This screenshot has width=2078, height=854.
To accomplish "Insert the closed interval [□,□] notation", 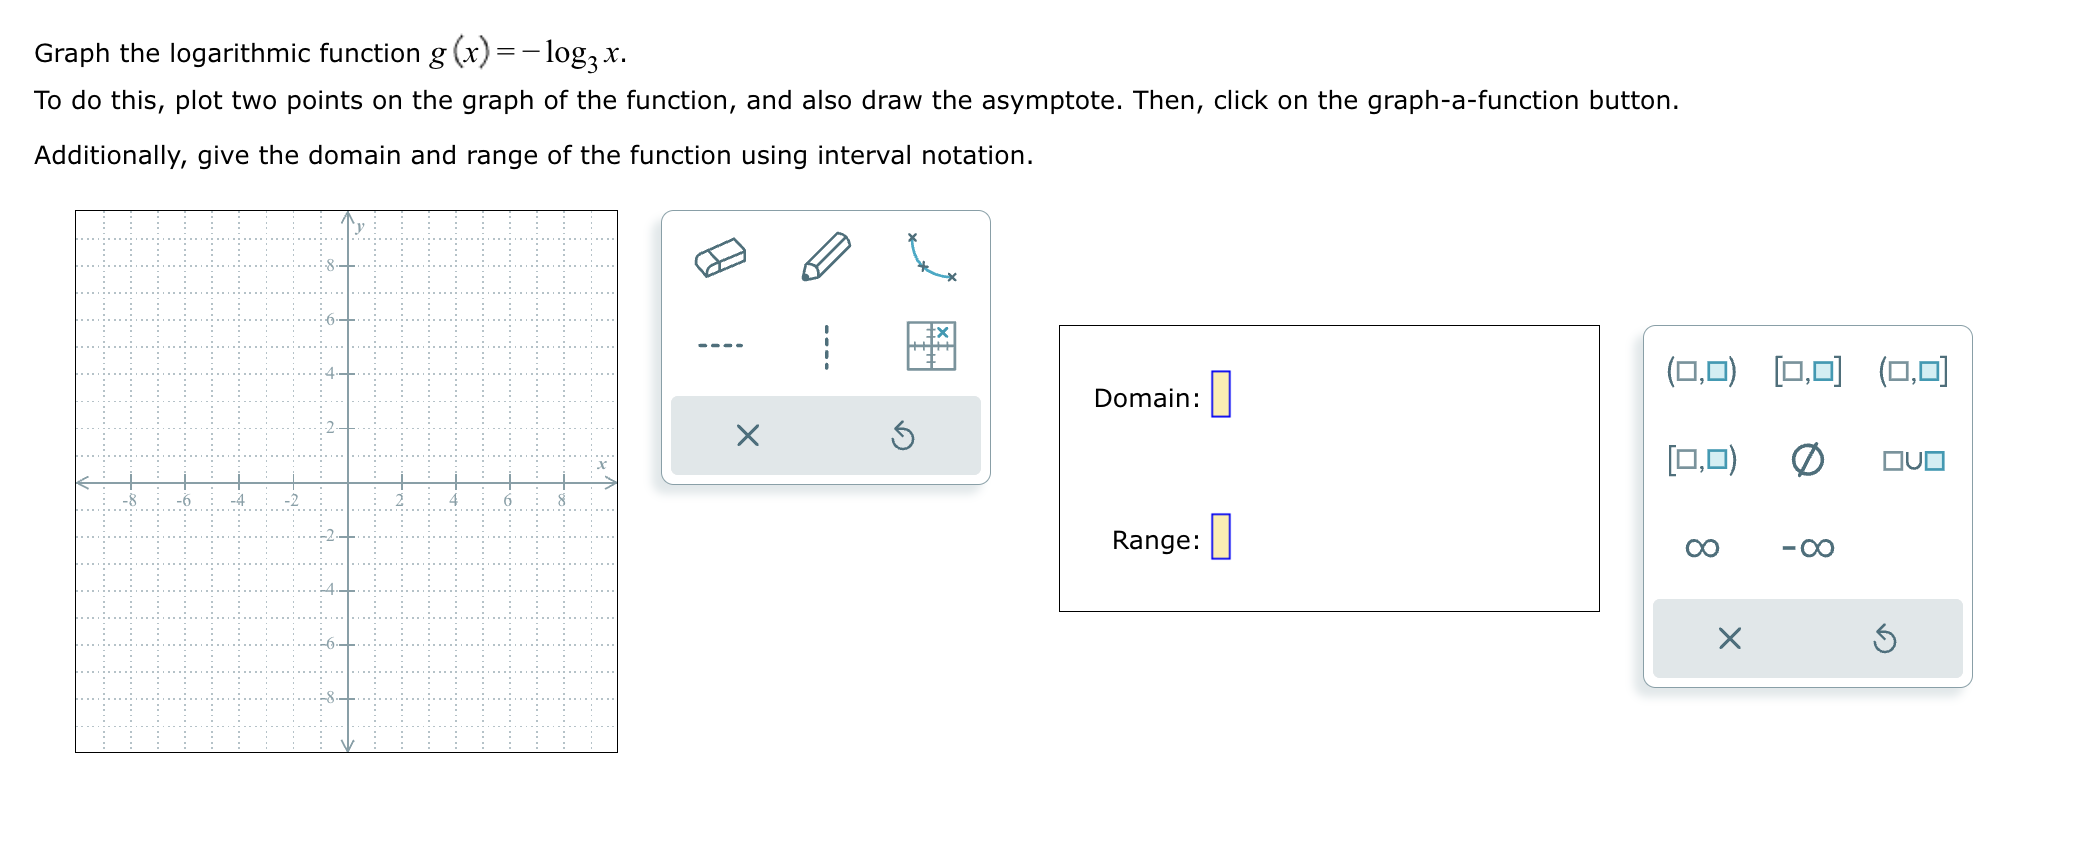I will click(1810, 371).
